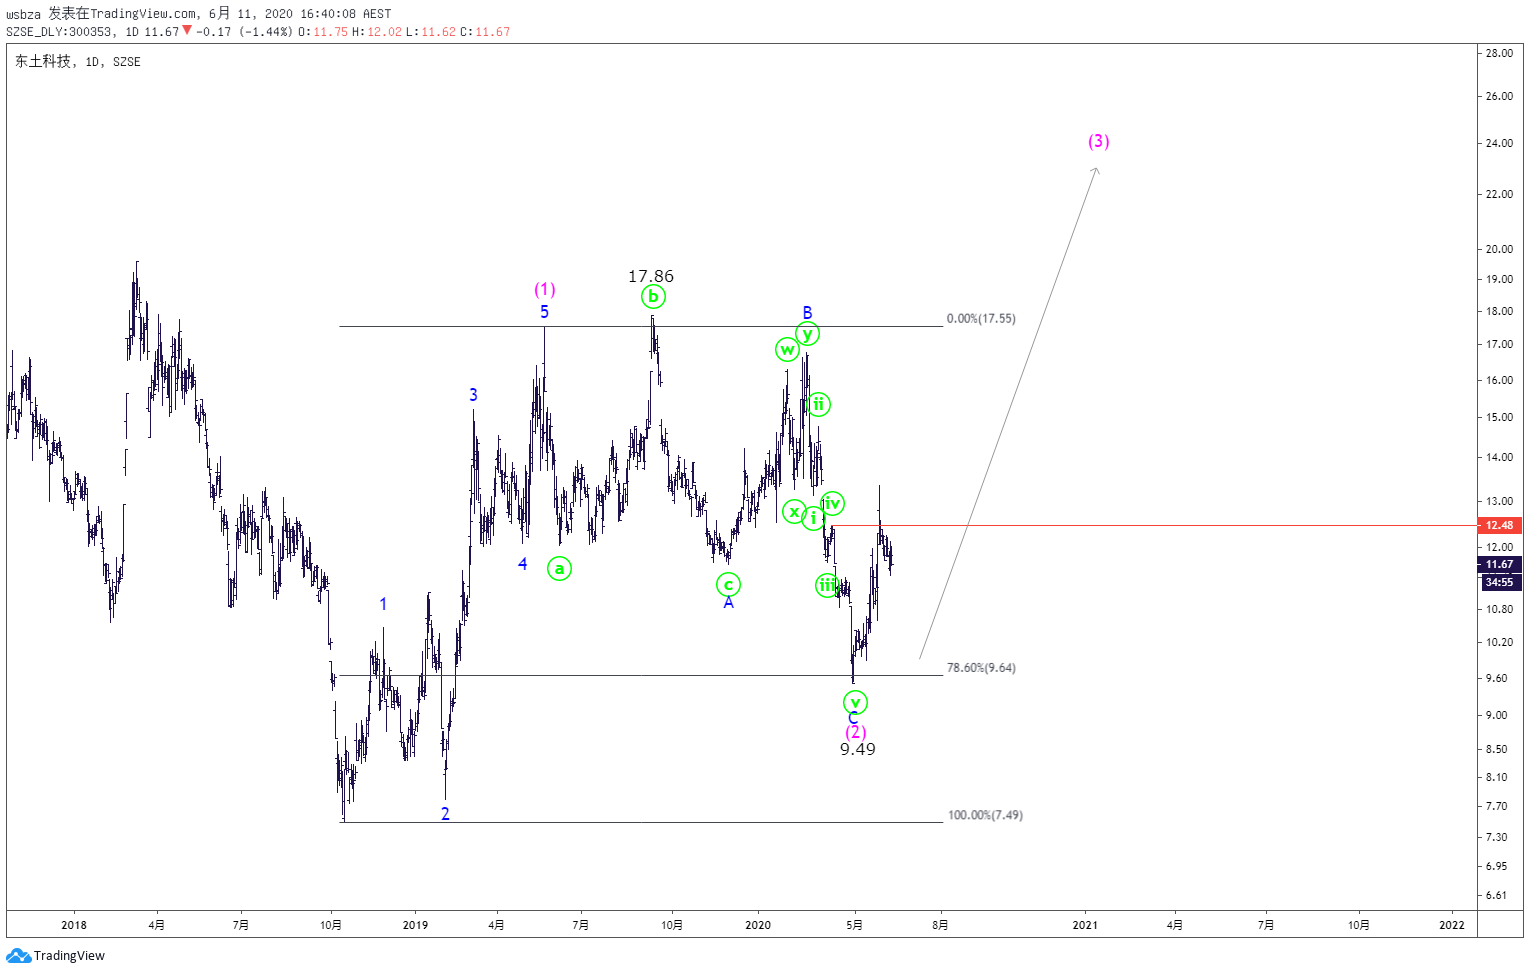Click the TradingView logo at the bottom
This screenshot has height=974, width=1530.
click(x=55, y=956)
